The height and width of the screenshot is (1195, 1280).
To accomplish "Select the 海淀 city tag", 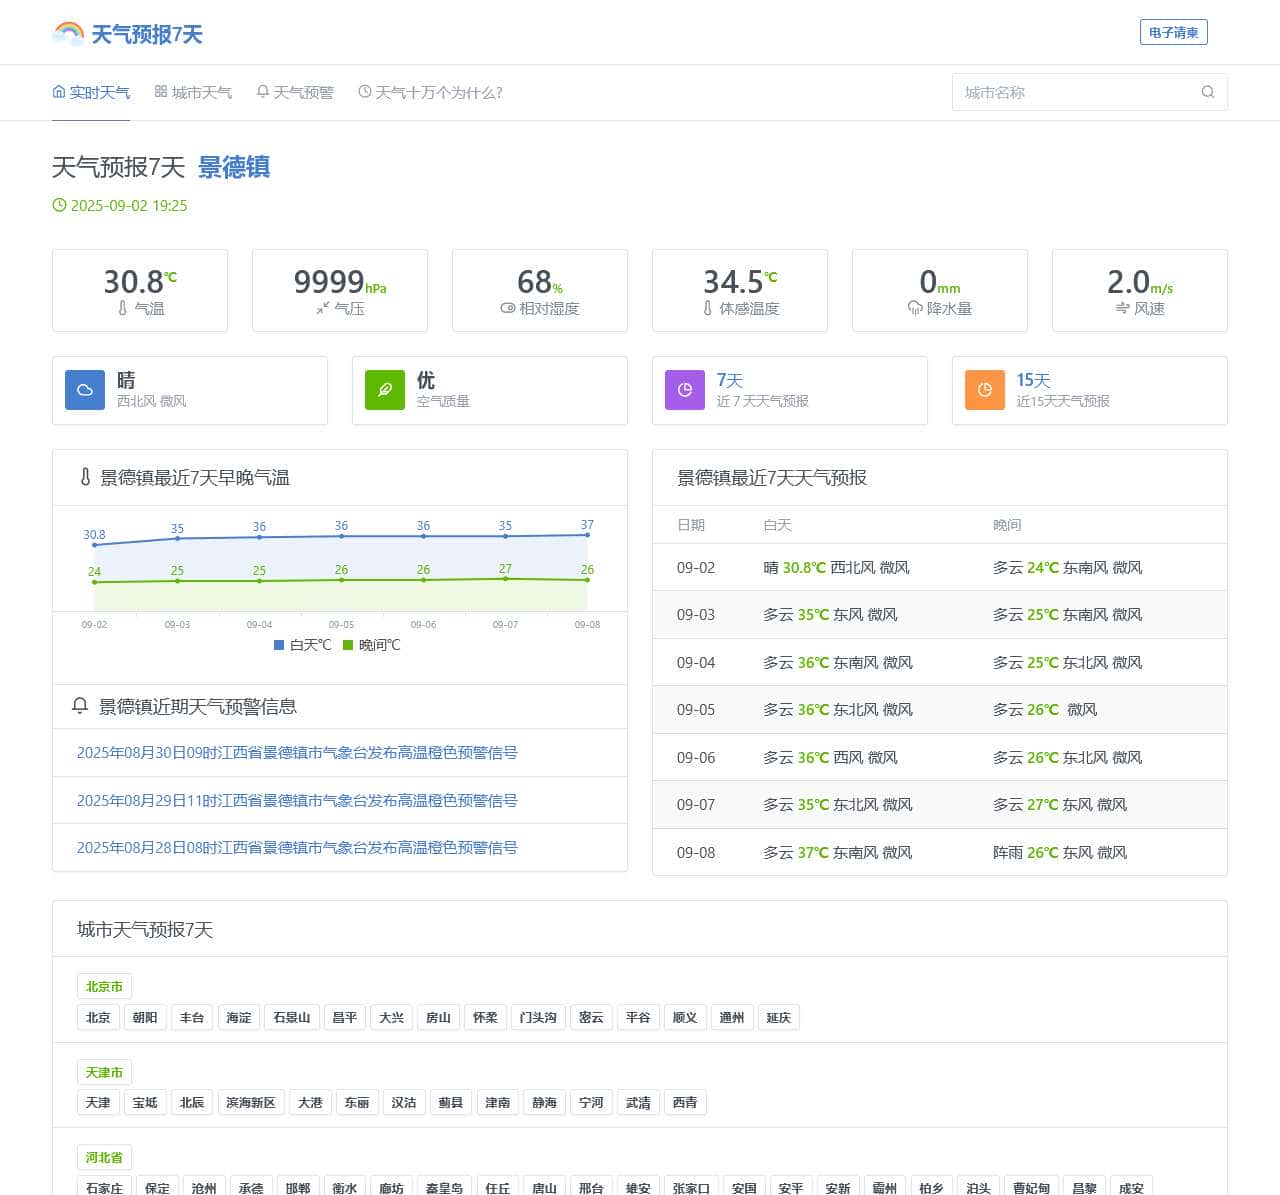I will pyautogui.click(x=239, y=1017).
